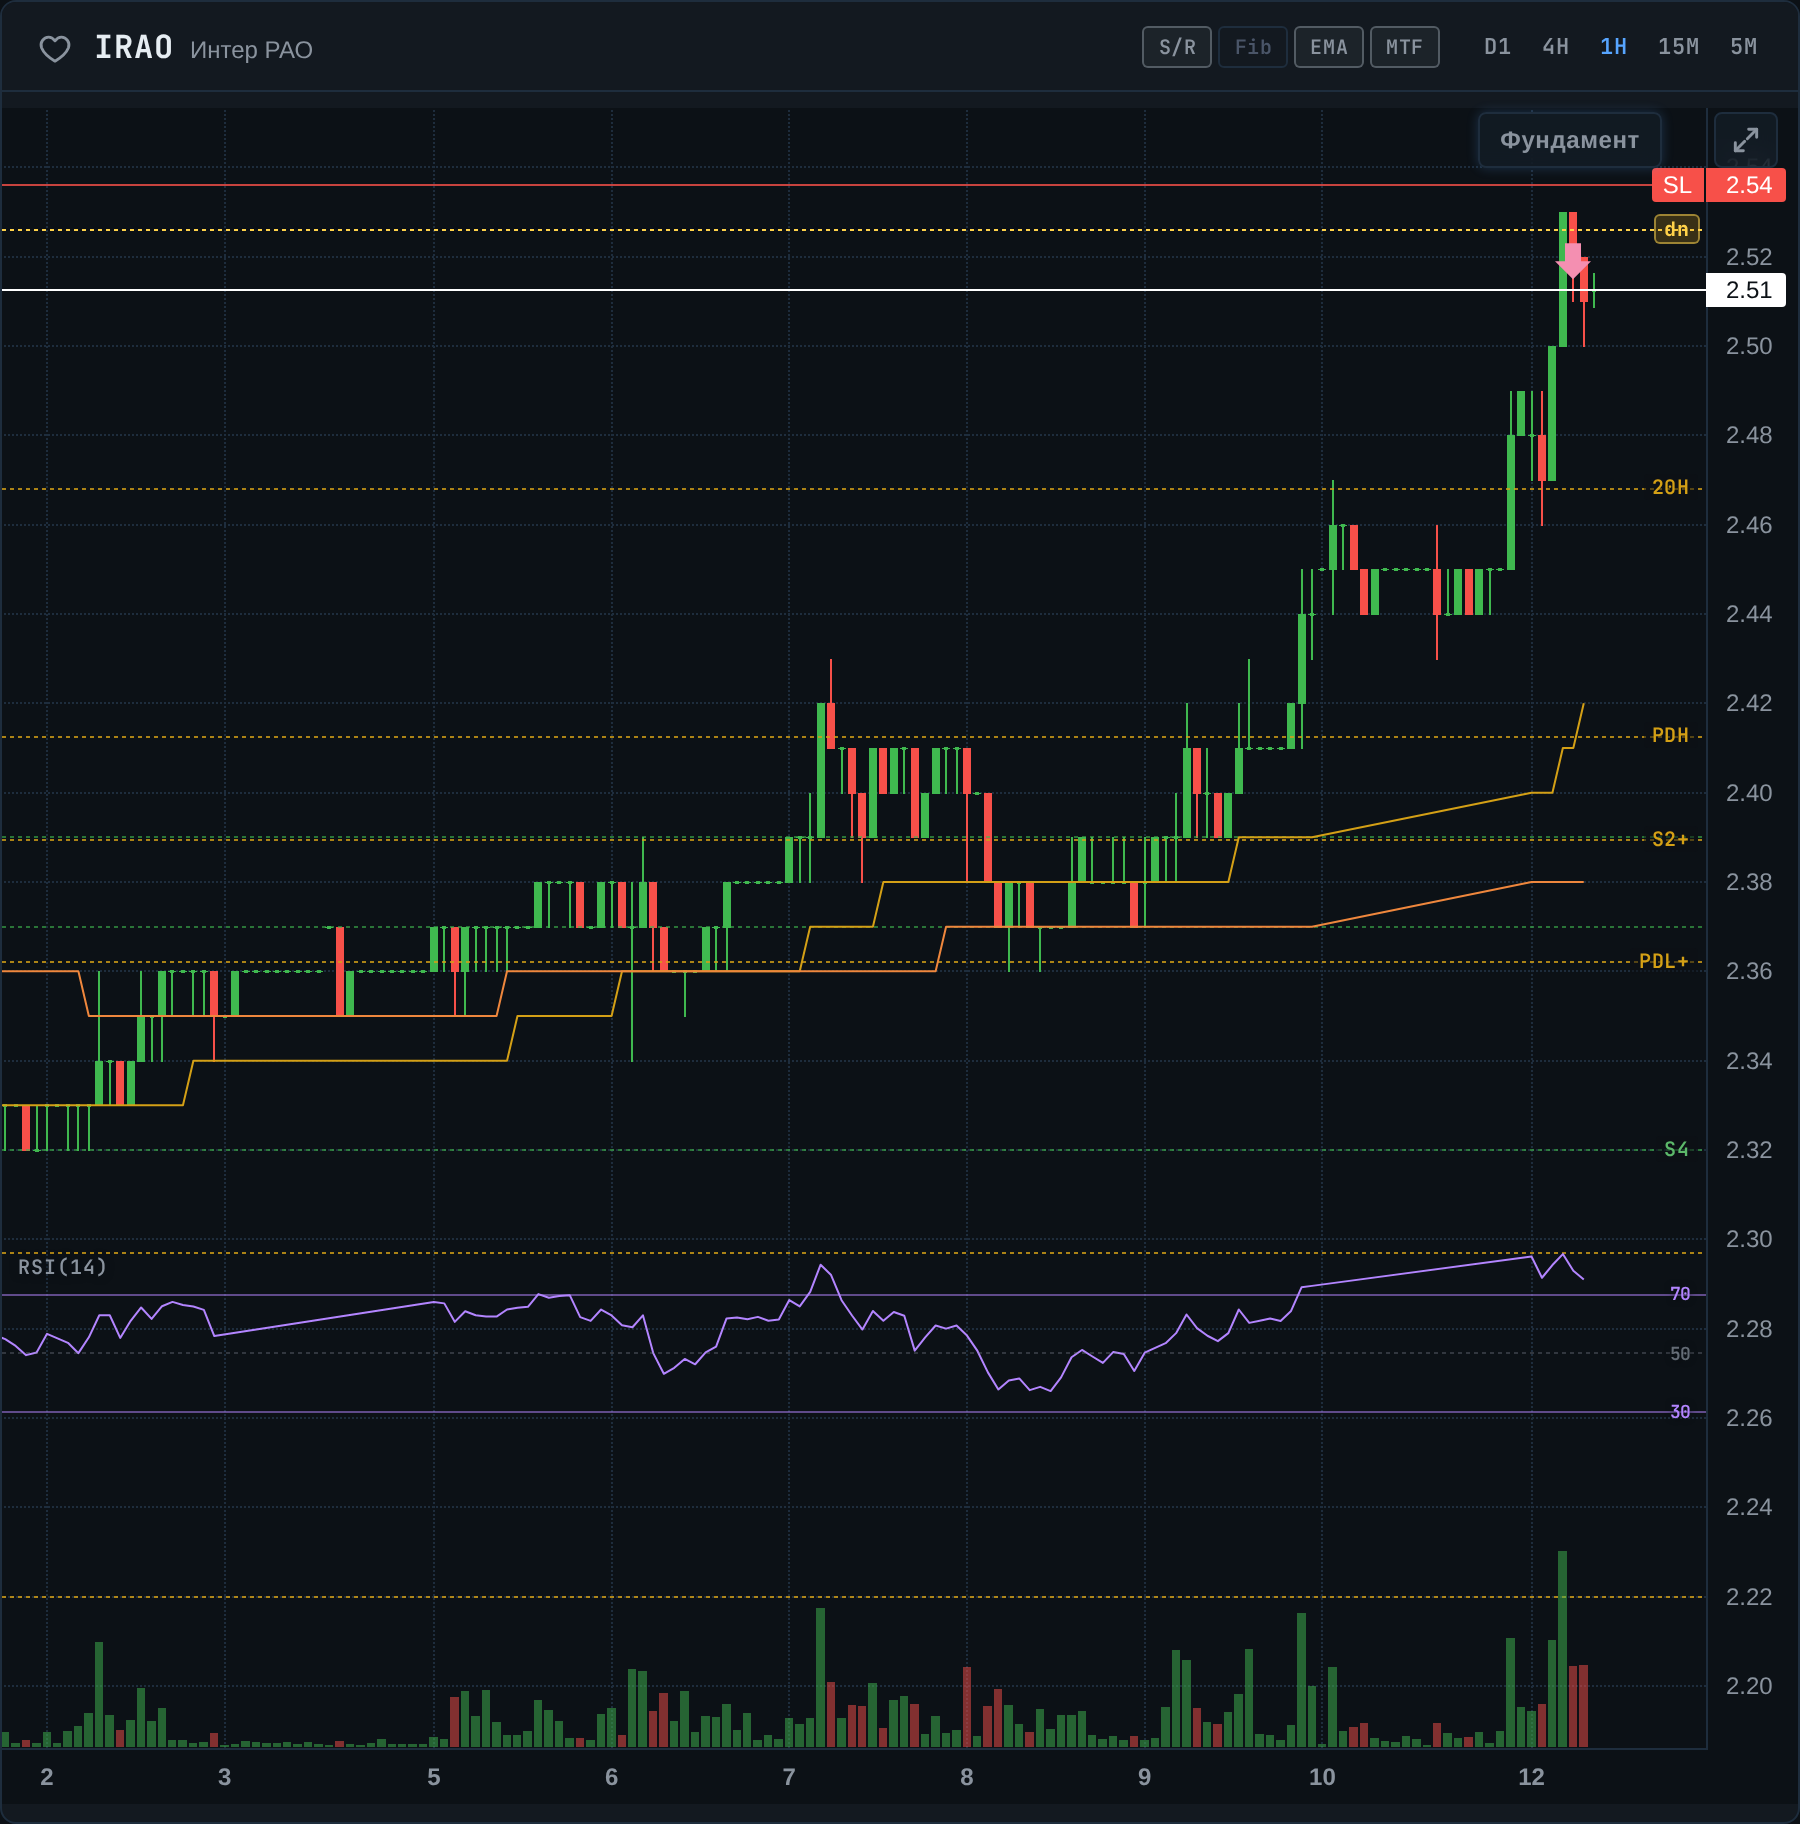Screen dimensions: 1800x1824
Task: Switch to the 15M timeframe
Action: click(x=1678, y=47)
